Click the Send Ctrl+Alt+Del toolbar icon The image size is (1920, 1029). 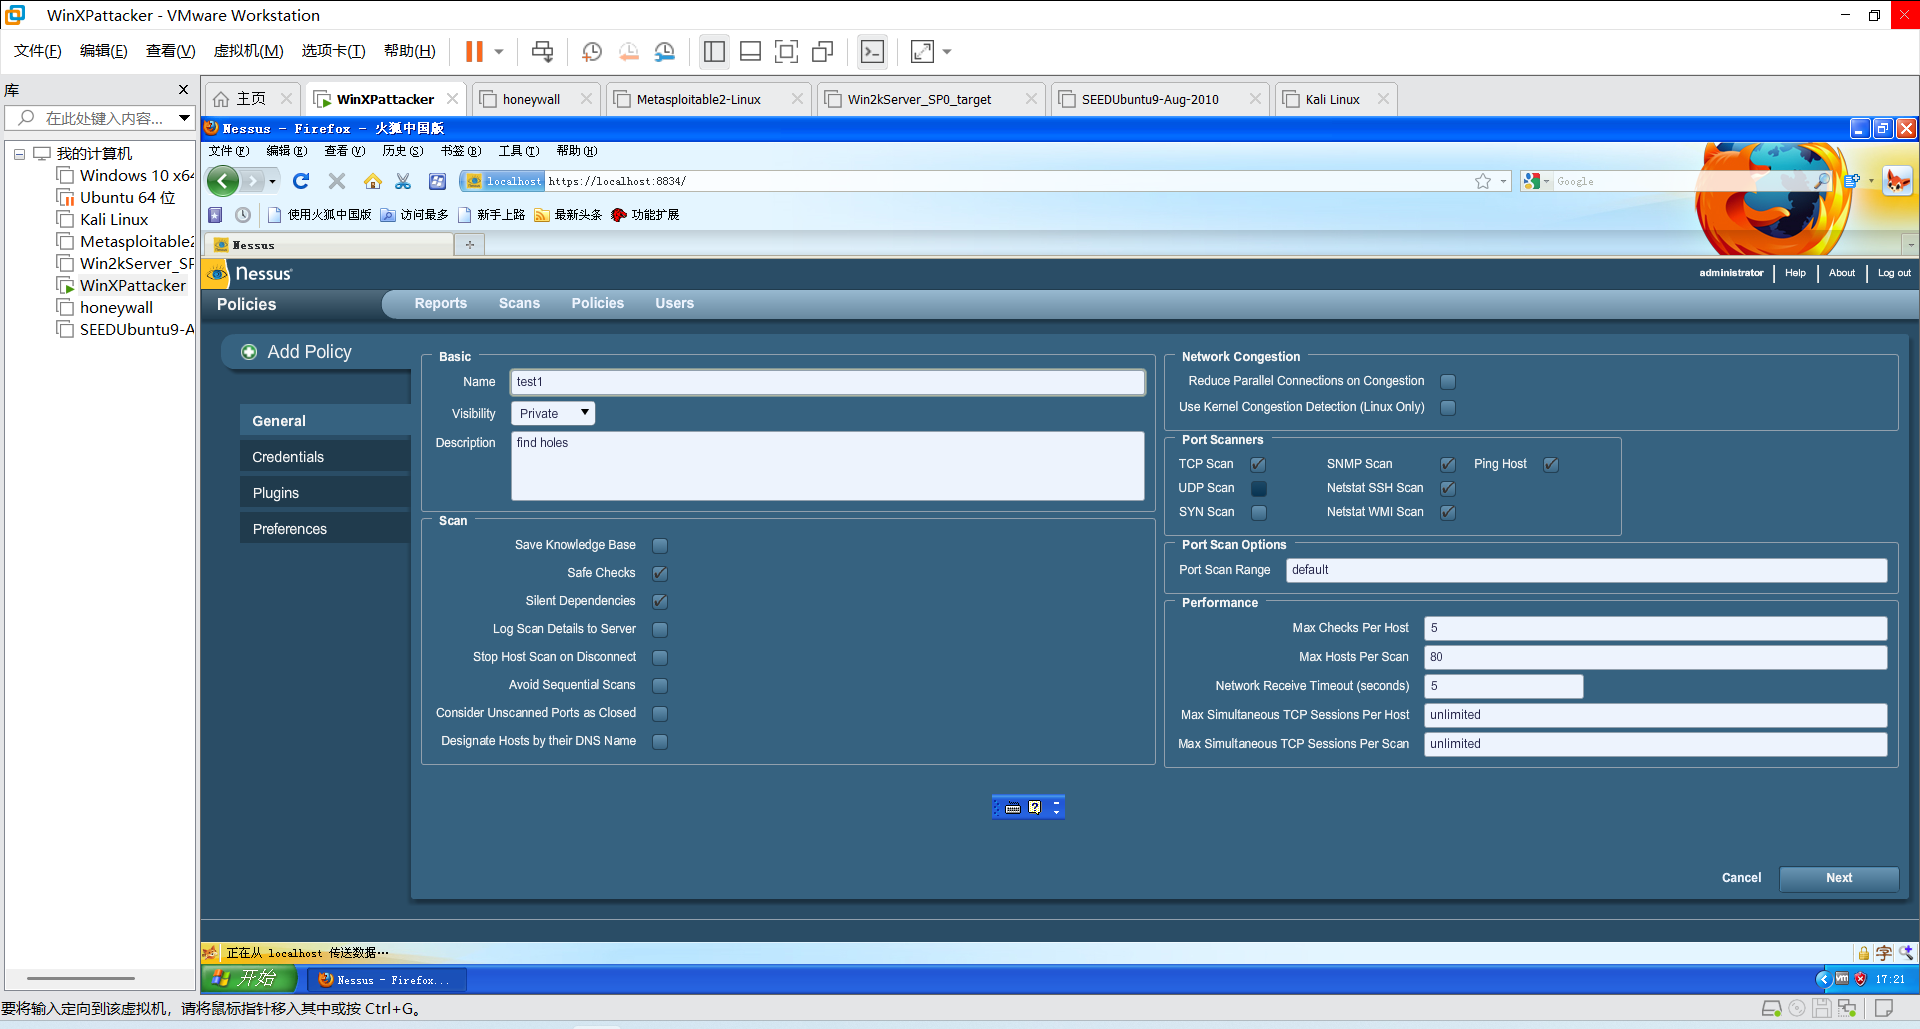click(542, 51)
